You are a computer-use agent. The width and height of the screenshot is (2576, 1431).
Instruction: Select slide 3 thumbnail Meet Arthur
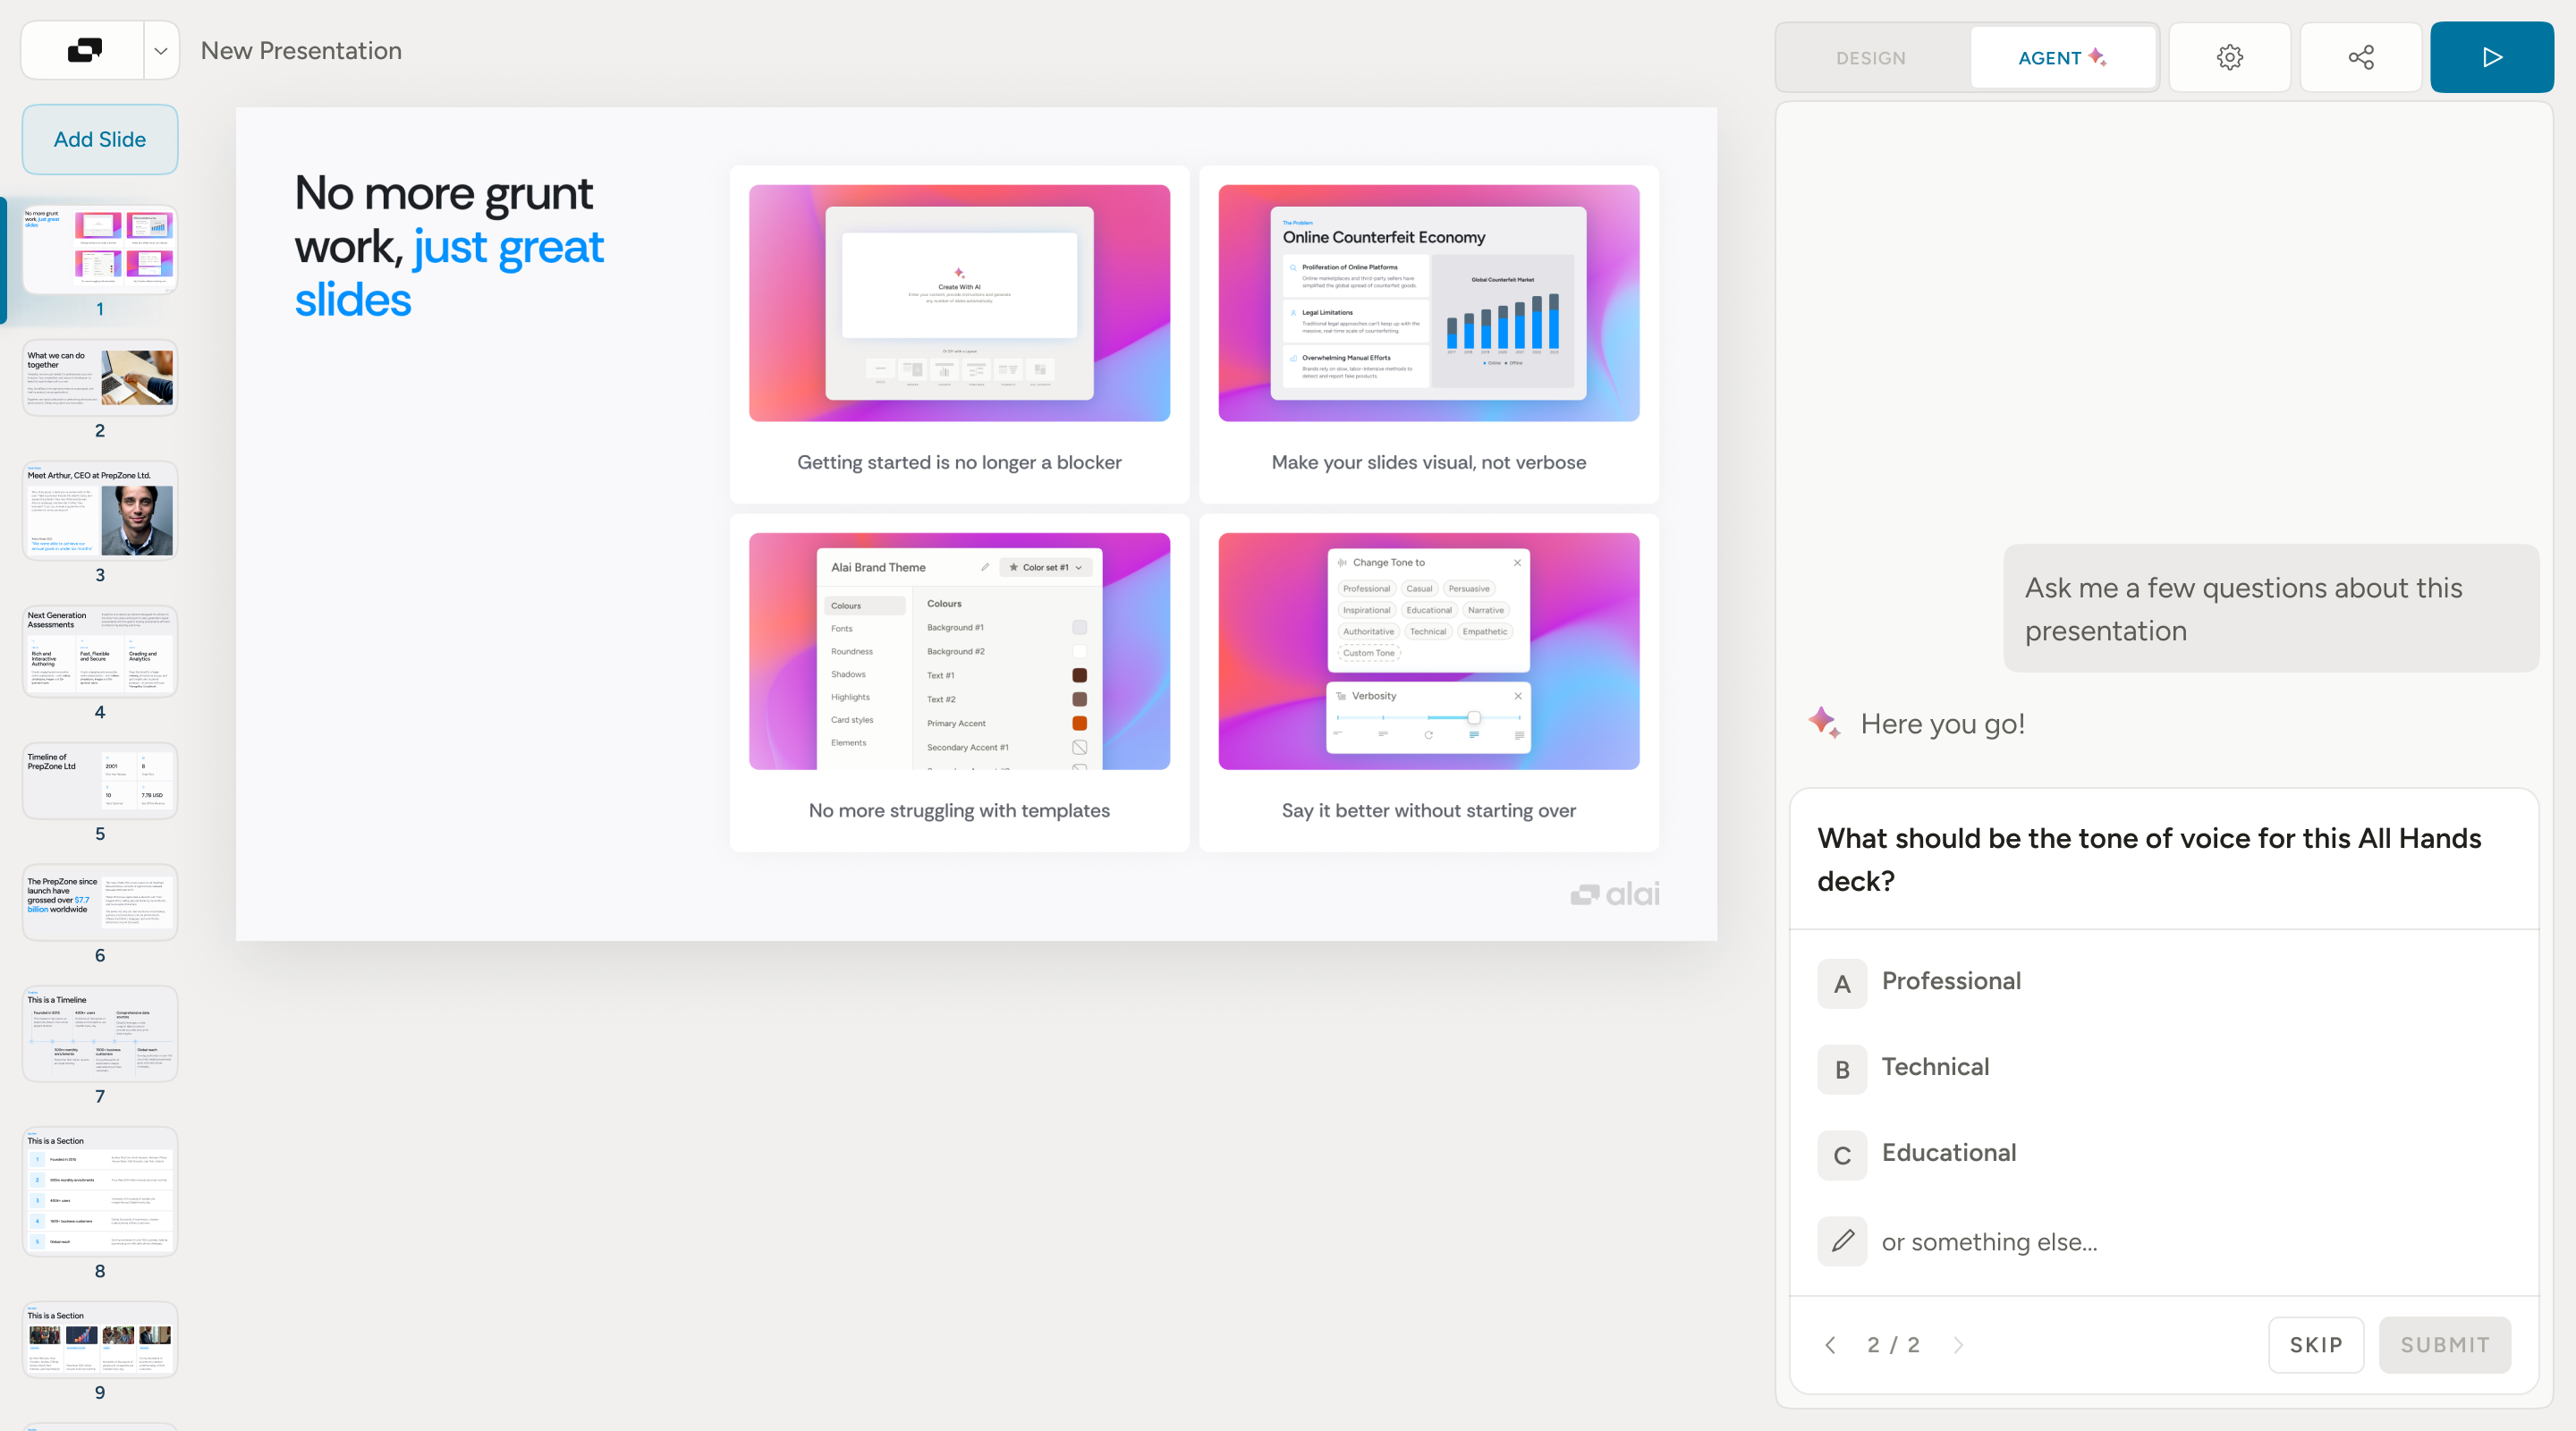100,510
